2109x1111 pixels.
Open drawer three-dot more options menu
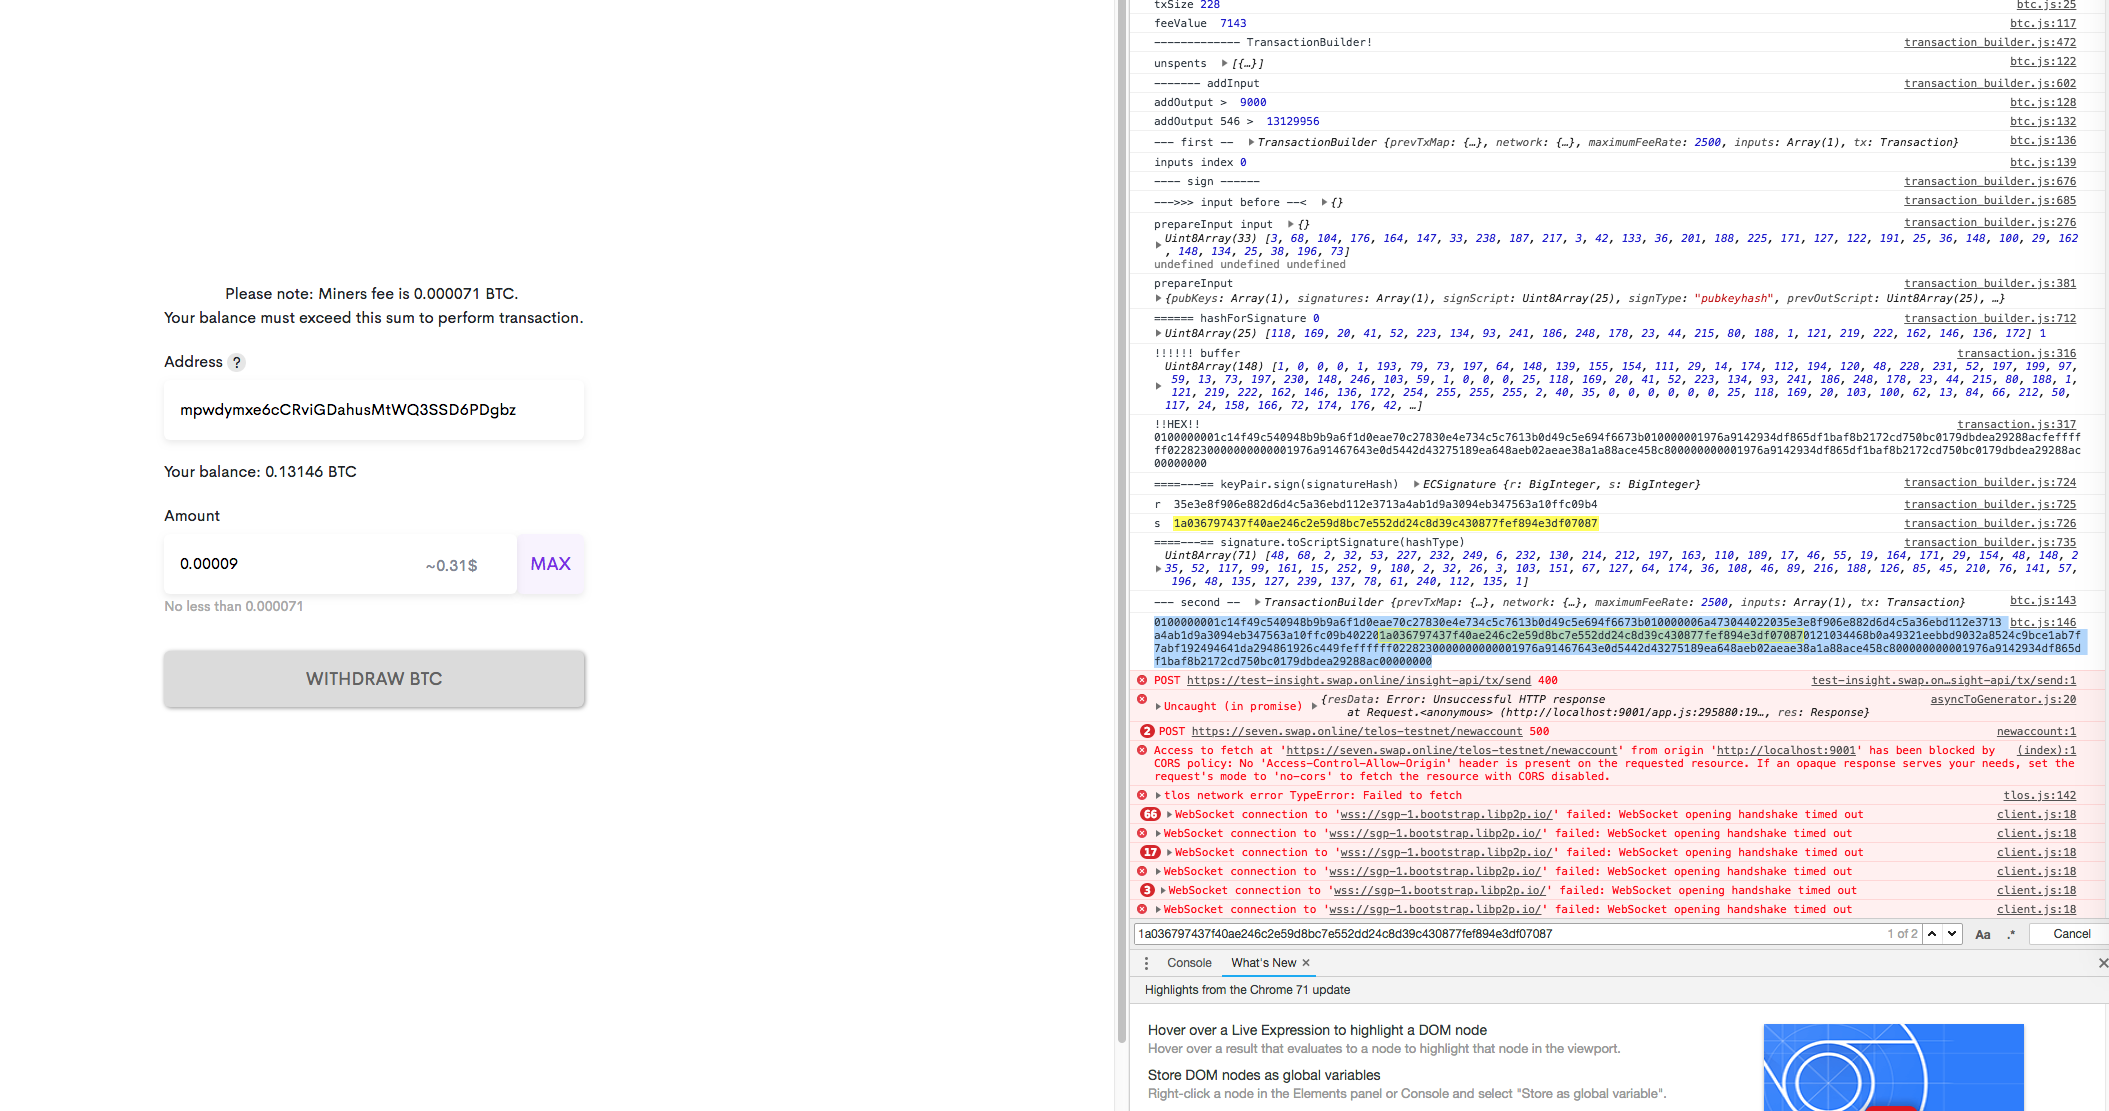tap(1146, 963)
